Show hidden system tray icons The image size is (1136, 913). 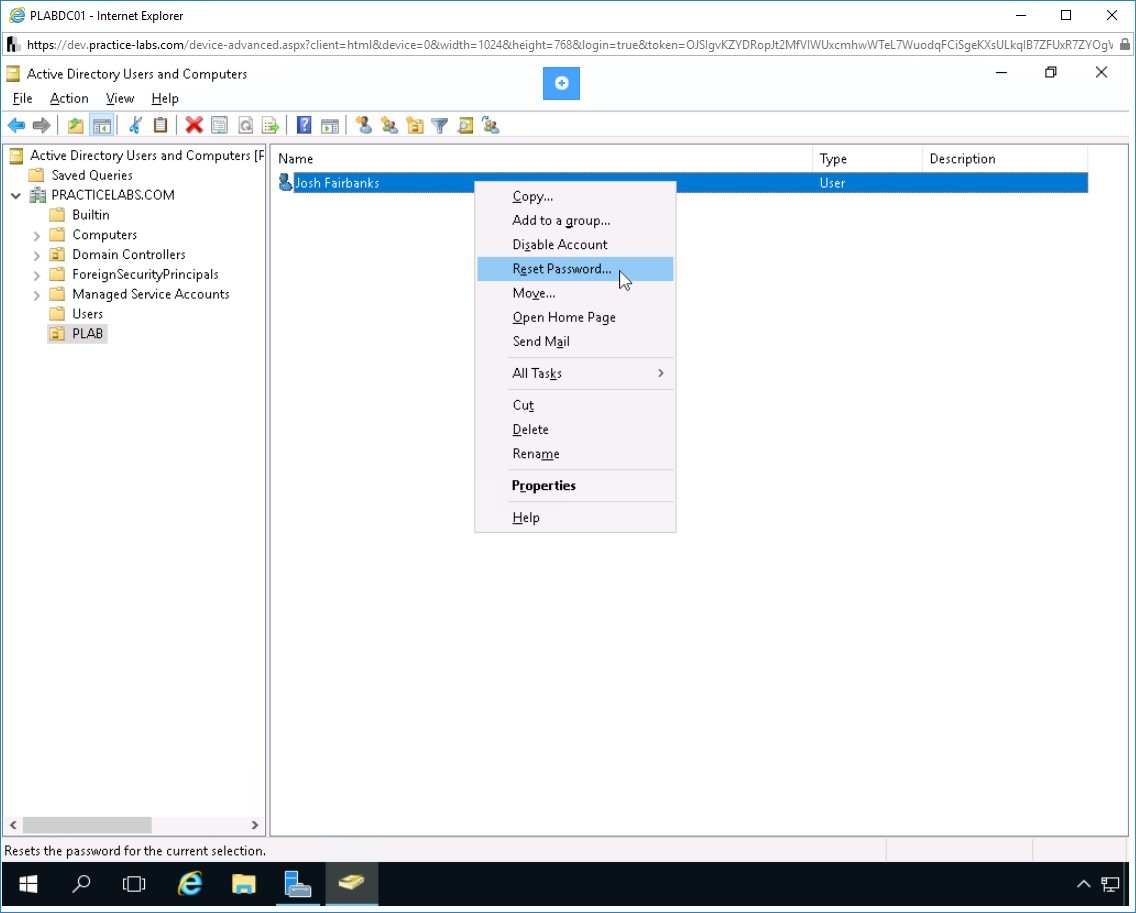[1083, 884]
